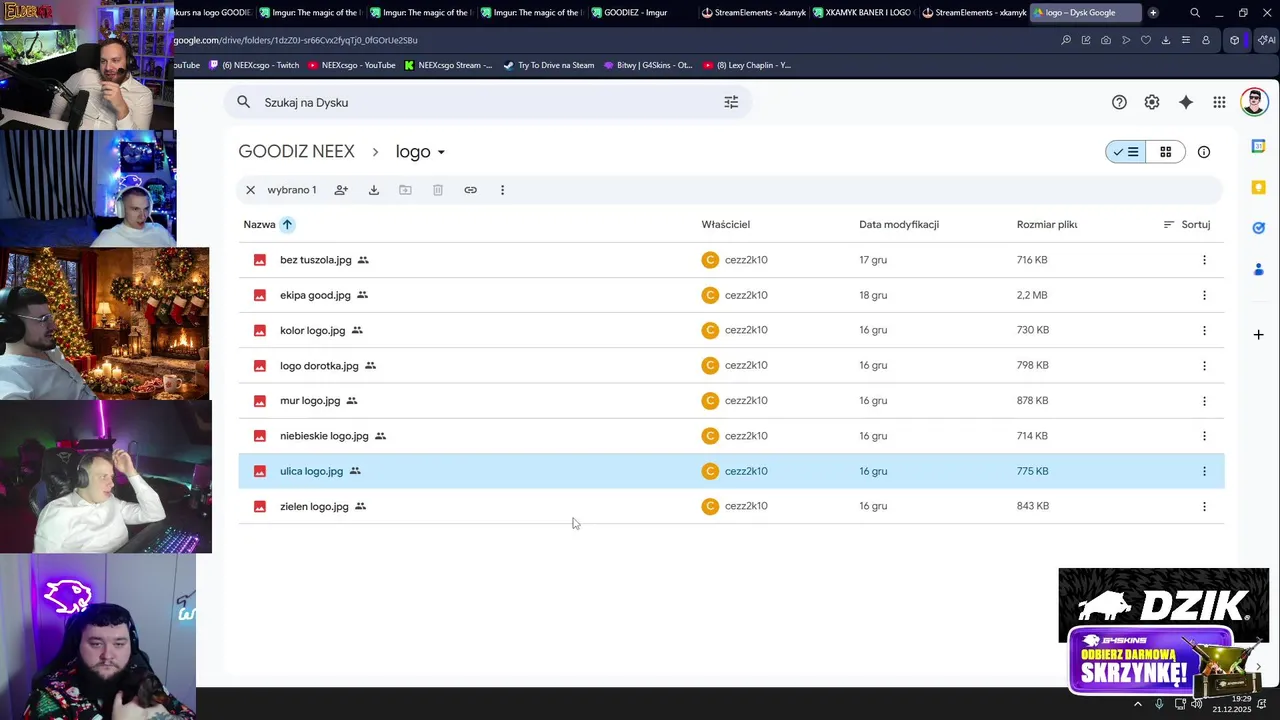The height and width of the screenshot is (720, 1280).
Task: Open the Sortuj sort options
Action: (x=1186, y=225)
